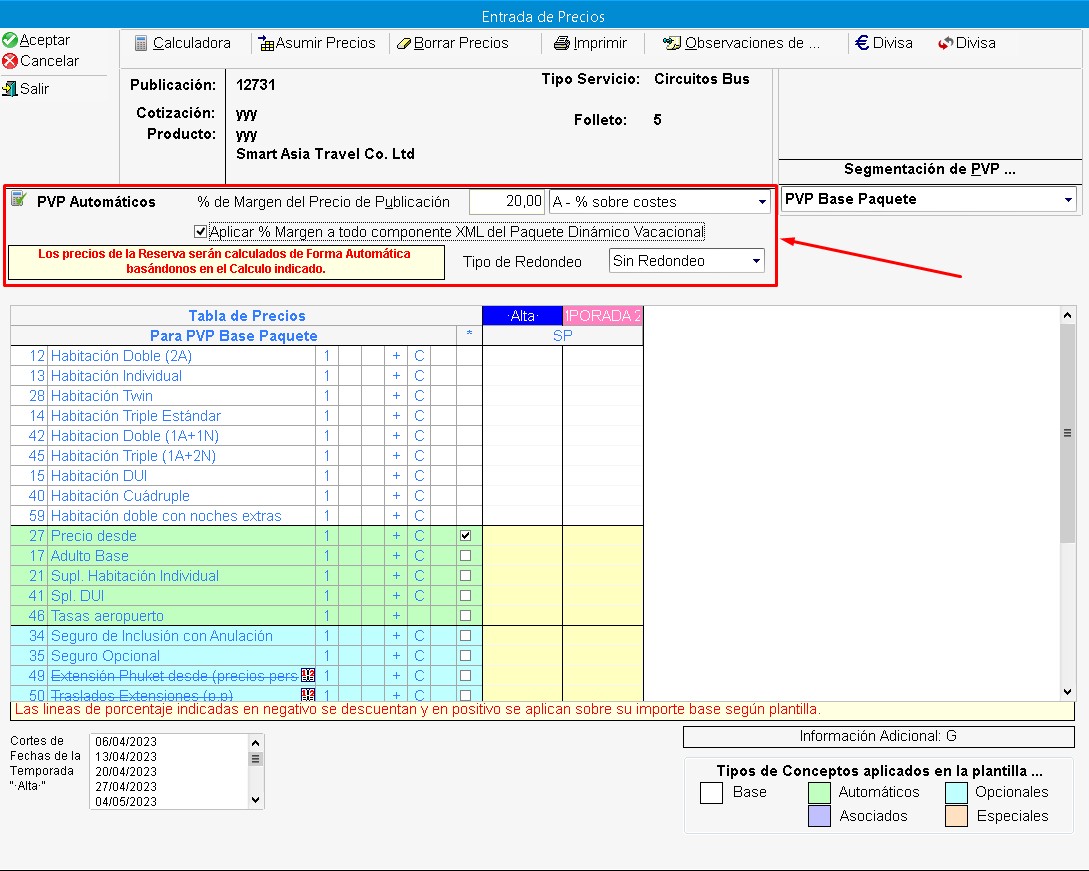Screen dimensions: 1089x871
Task: Click the Salir exit door icon
Action: coord(10,89)
